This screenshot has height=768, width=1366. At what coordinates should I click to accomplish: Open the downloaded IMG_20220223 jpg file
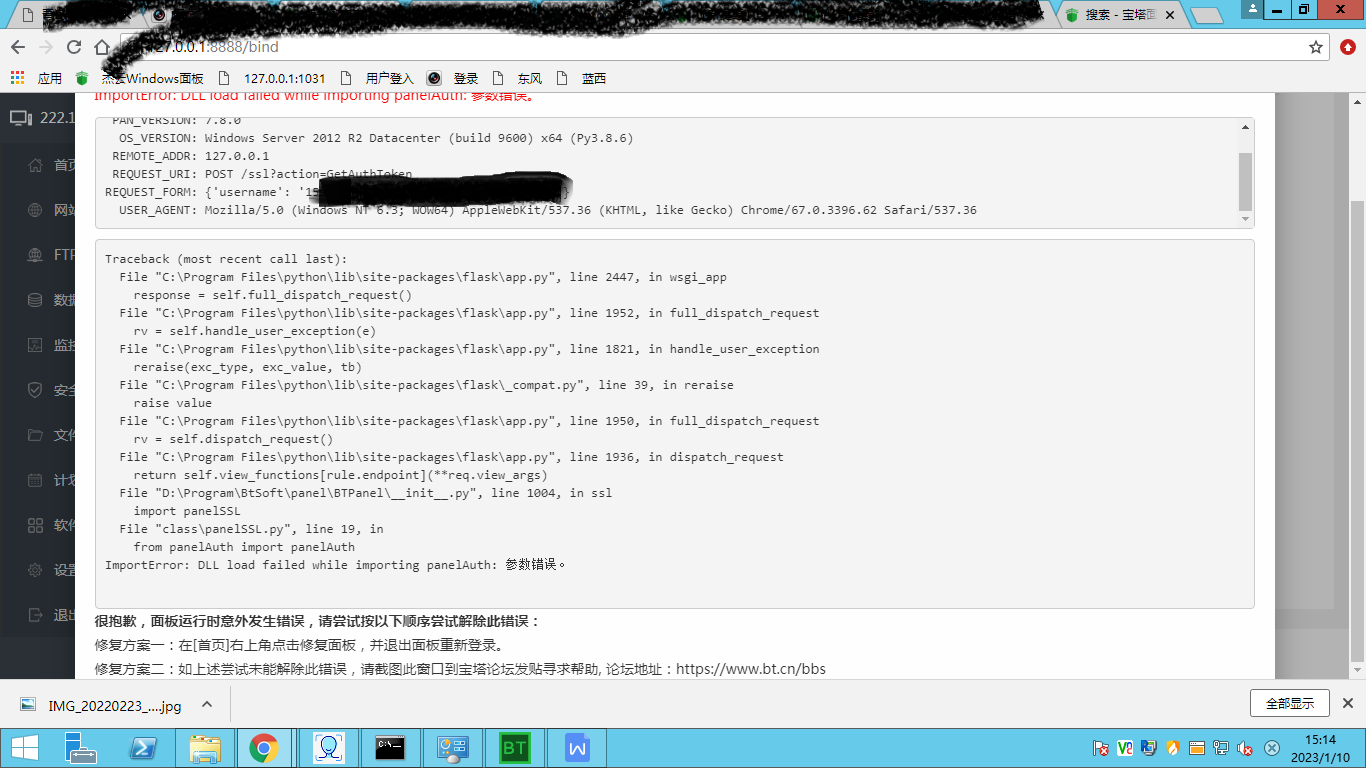point(102,705)
